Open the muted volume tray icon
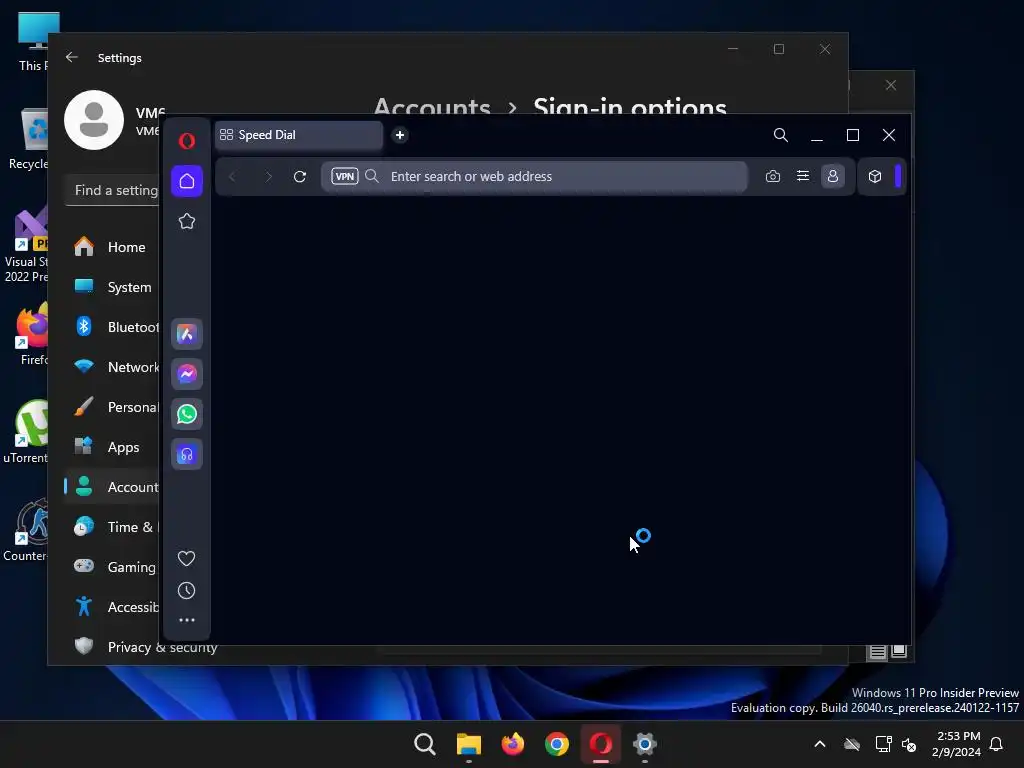Viewport: 1024px width, 768px height. pyautogui.click(x=909, y=744)
